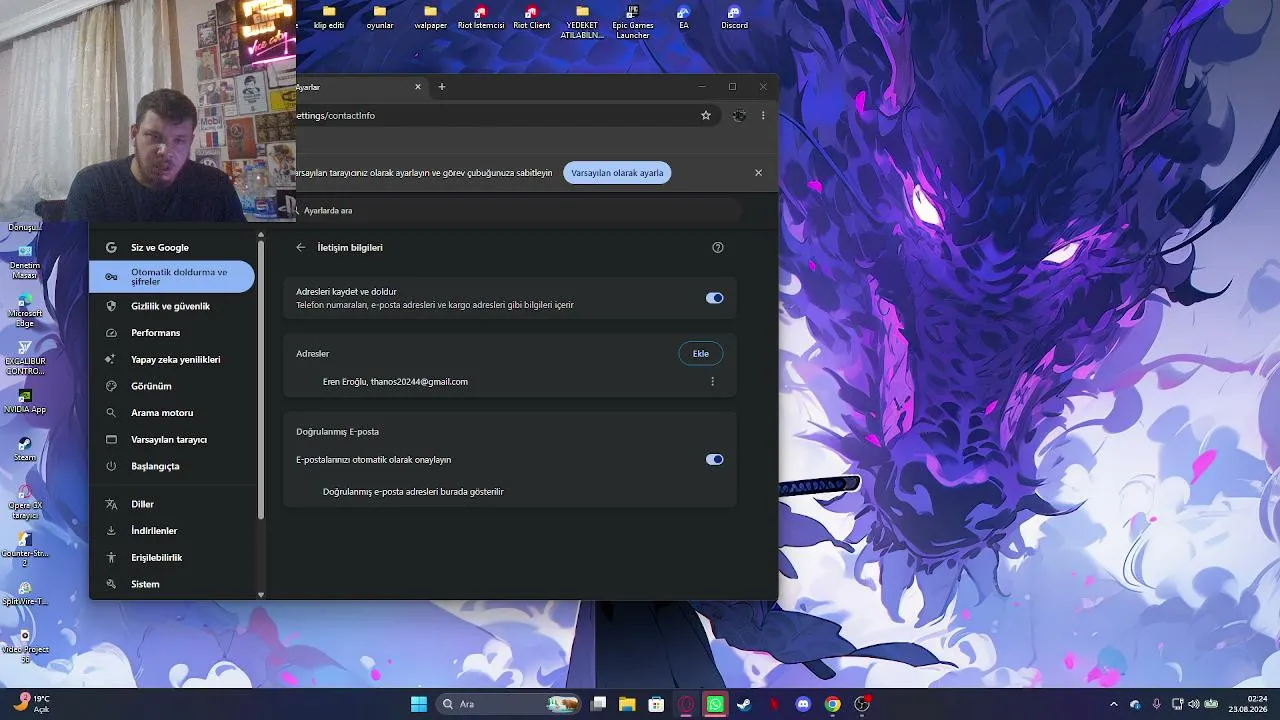This screenshot has height=720, width=1280.
Task: Select the Steam desktop shortcut
Action: [25, 449]
